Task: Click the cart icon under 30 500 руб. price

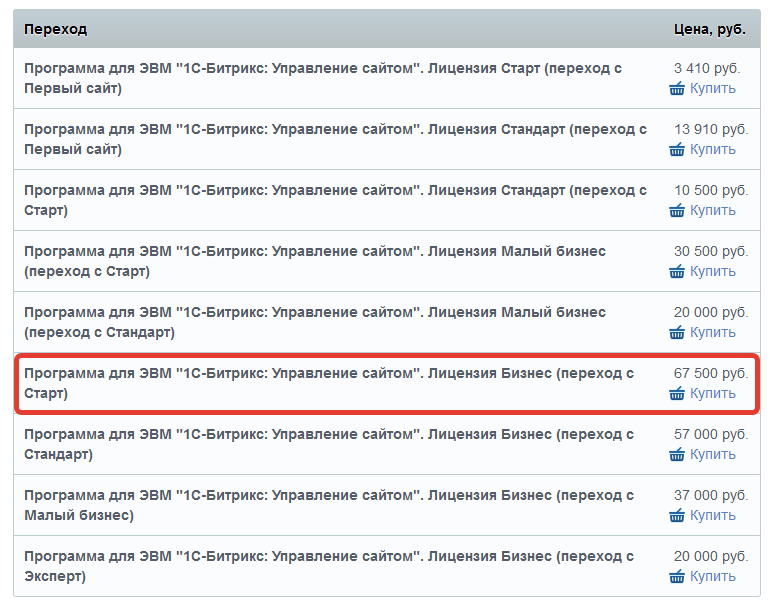Action: coord(677,271)
